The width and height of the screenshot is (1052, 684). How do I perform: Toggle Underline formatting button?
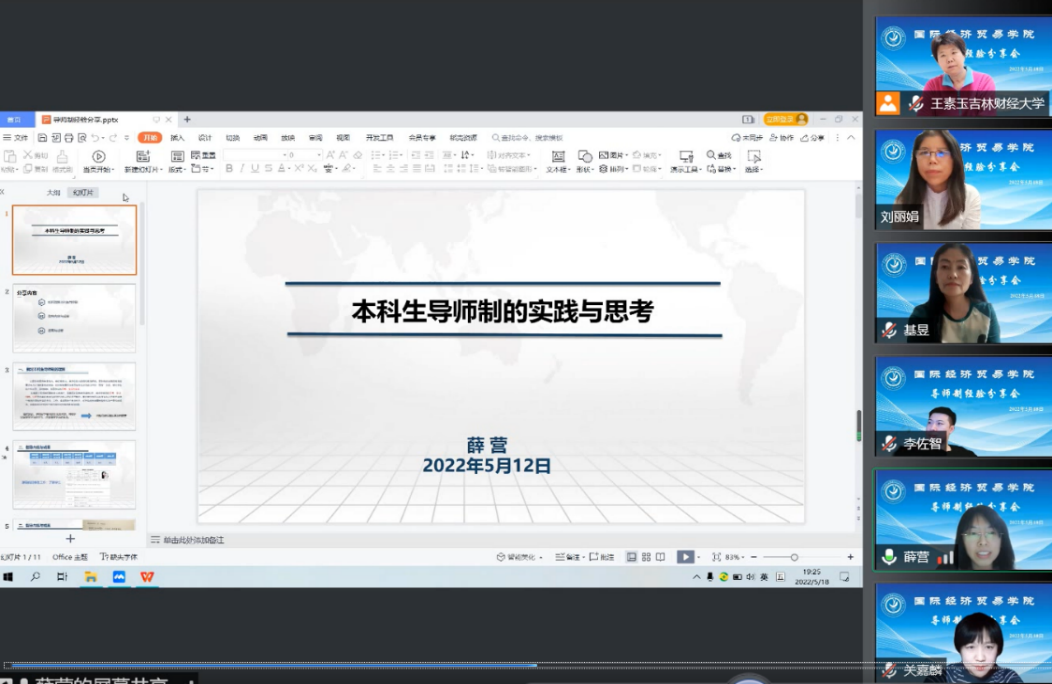coord(255,169)
